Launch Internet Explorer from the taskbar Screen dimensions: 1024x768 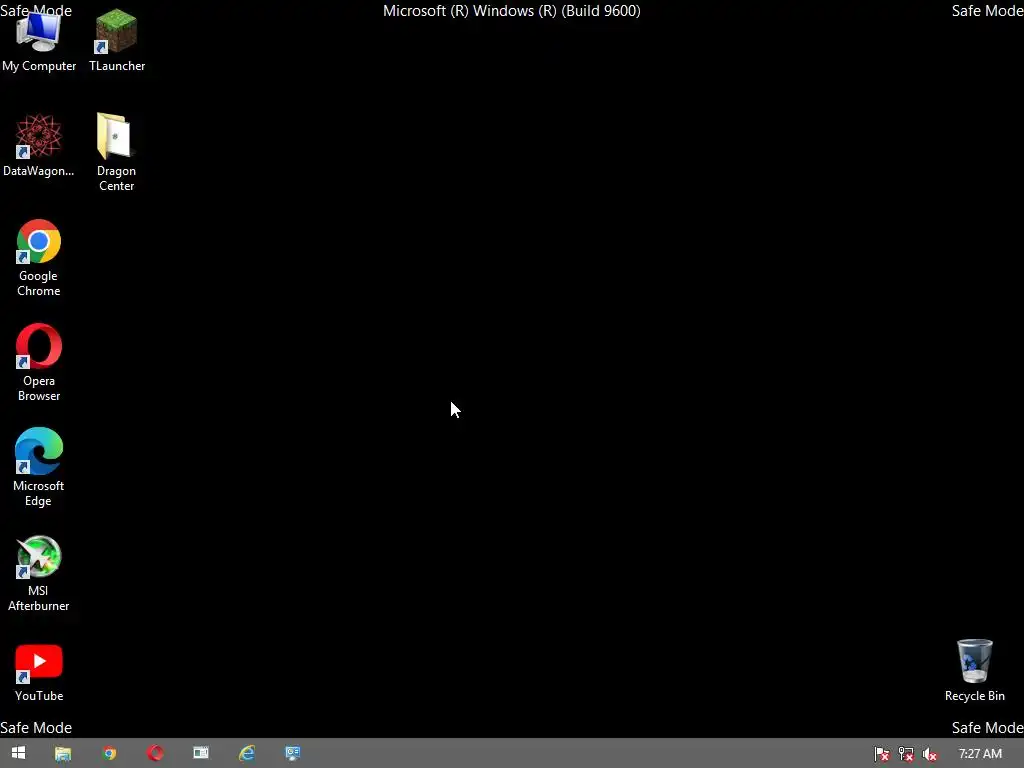point(247,754)
